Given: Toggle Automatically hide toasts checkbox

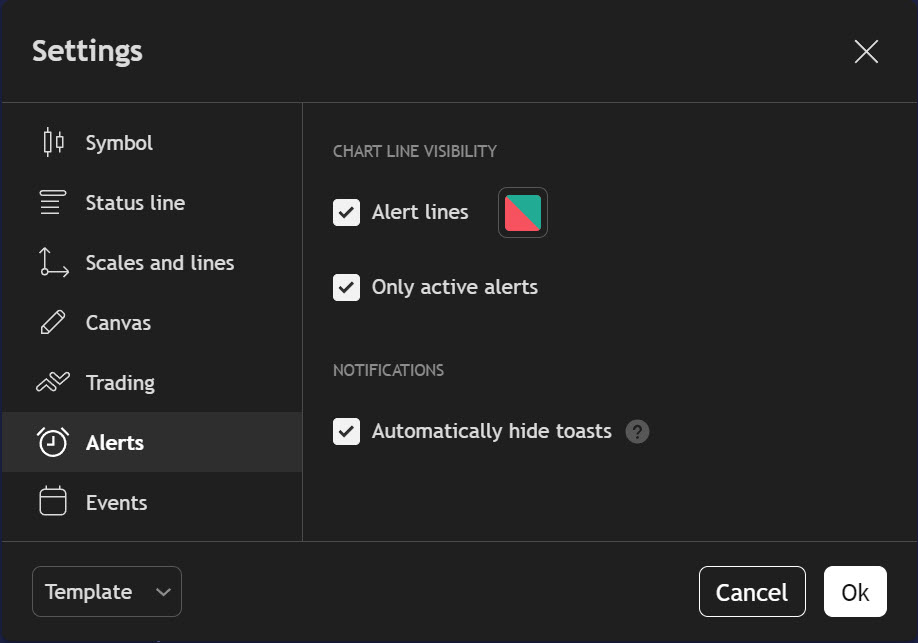Looking at the screenshot, I should point(346,432).
